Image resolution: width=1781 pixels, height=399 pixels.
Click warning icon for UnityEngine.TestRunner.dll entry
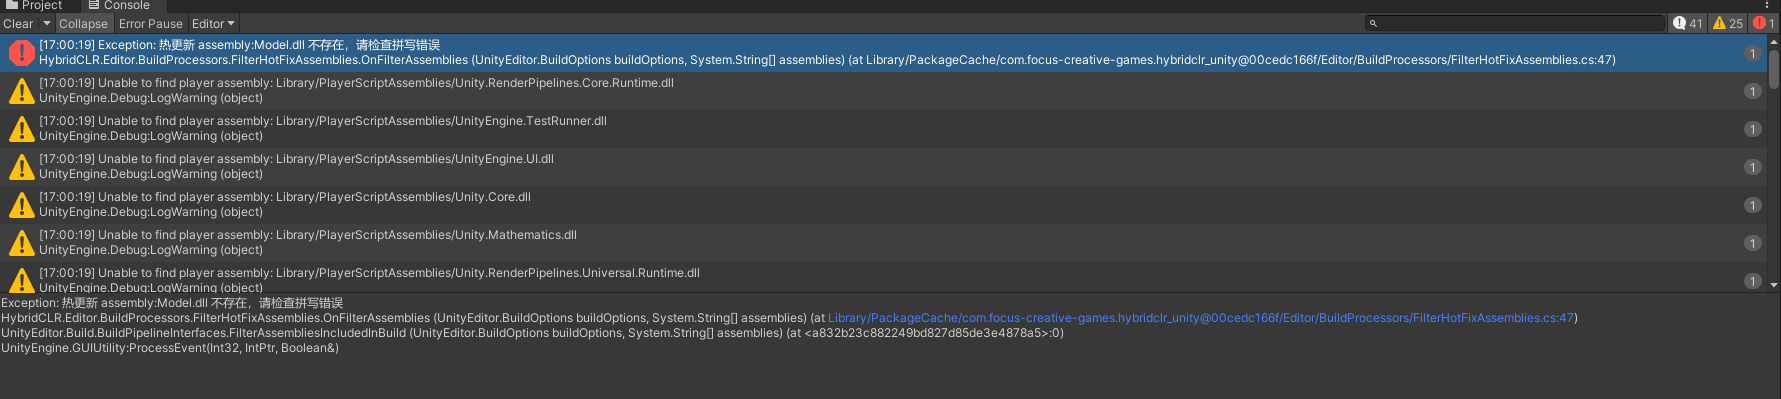(x=21, y=129)
